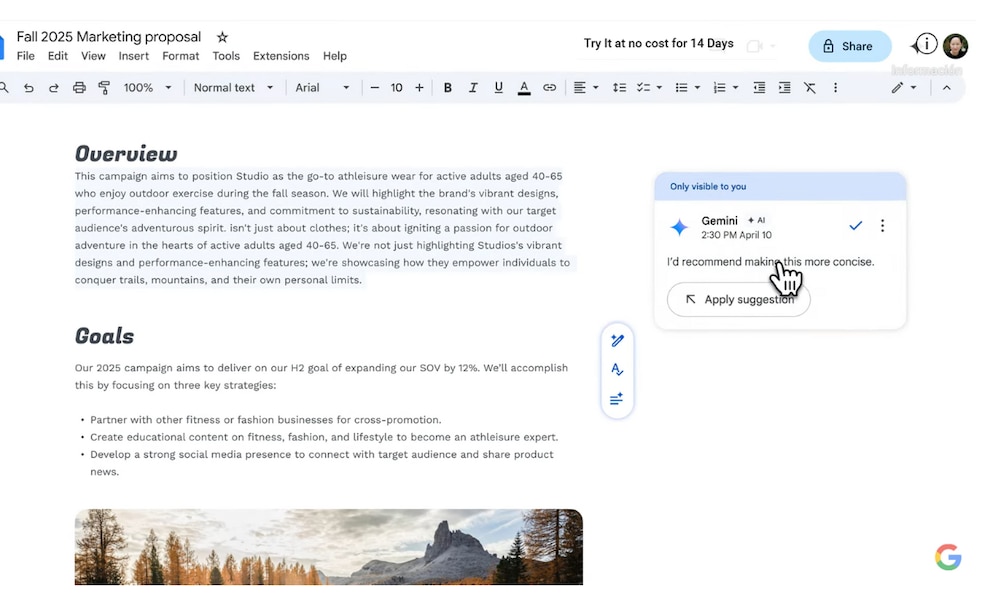
Task: Click the Share button
Action: tap(850, 46)
